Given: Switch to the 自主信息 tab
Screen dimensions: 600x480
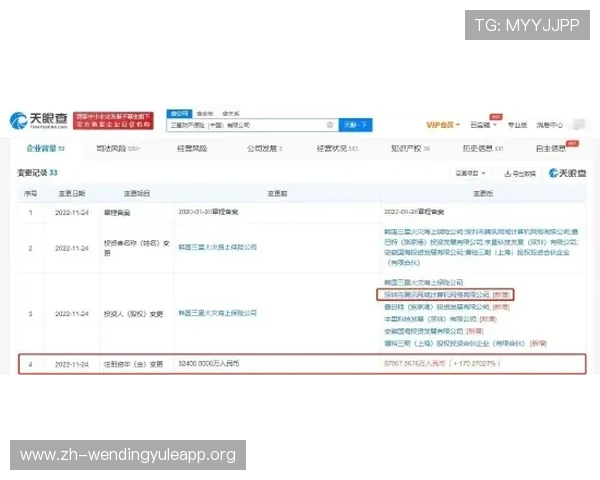Looking at the screenshot, I should pos(551,149).
